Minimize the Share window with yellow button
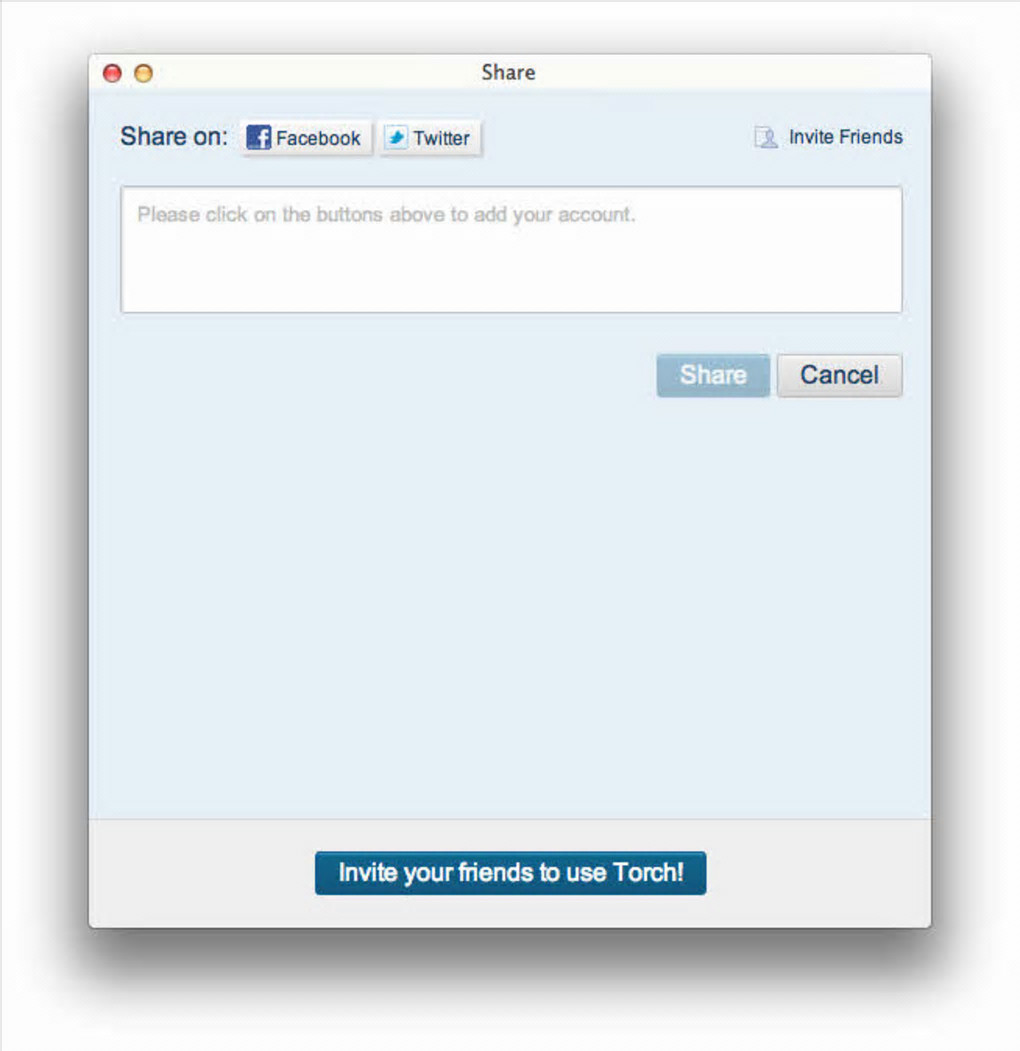 click(143, 73)
